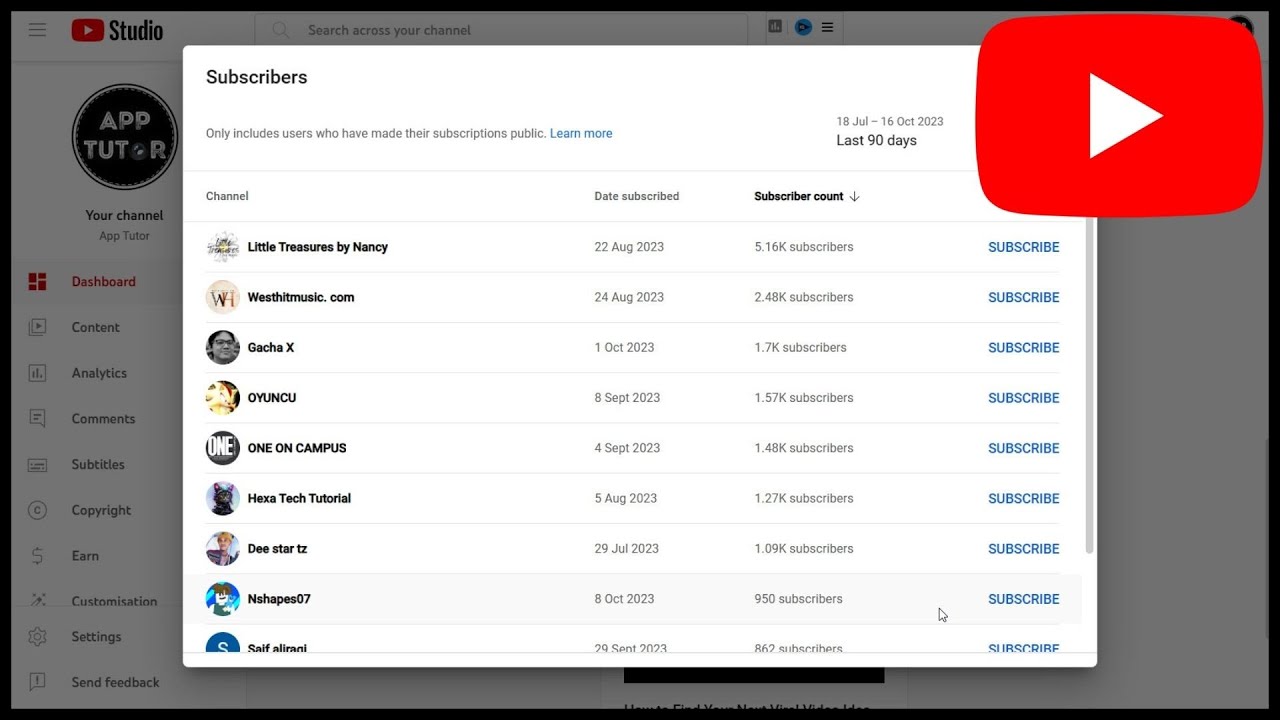Subscribe to Little Treasures by Nancy
Image resolution: width=1280 pixels, height=720 pixels.
pos(1023,247)
